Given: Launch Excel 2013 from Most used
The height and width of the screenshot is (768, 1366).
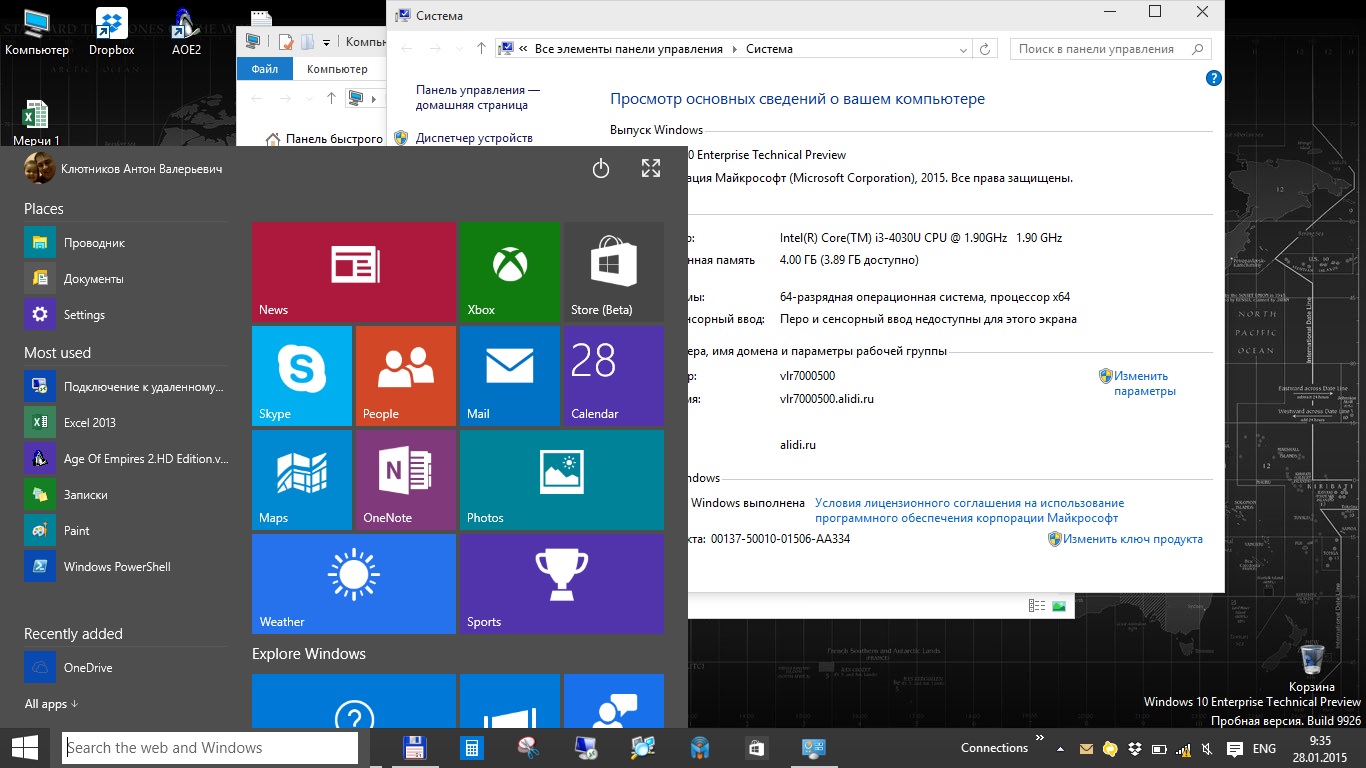Looking at the screenshot, I should click(x=126, y=422).
